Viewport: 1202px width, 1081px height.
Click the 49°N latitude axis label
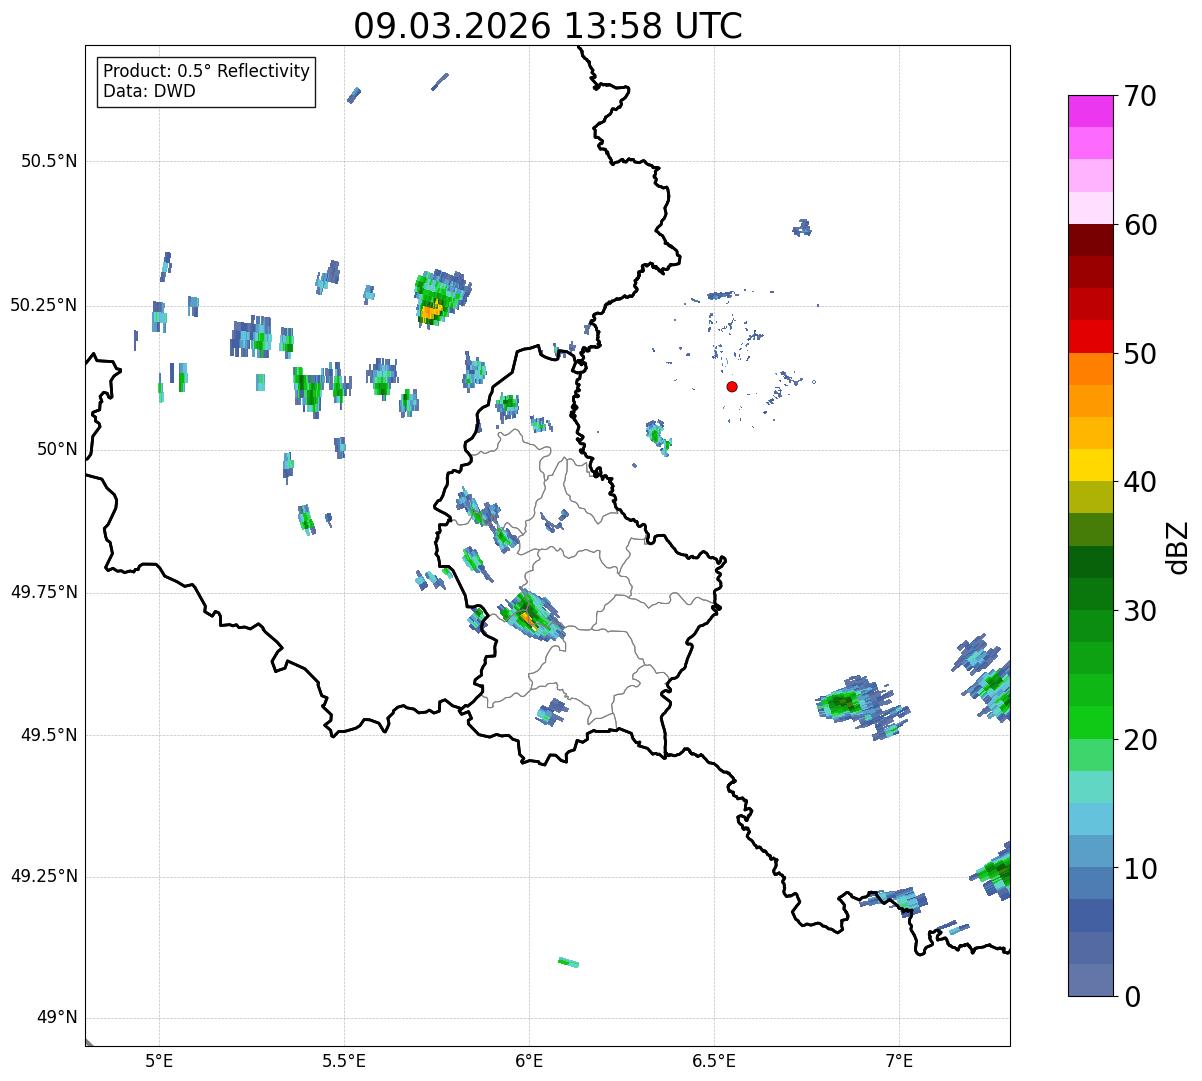pyautogui.click(x=56, y=1018)
